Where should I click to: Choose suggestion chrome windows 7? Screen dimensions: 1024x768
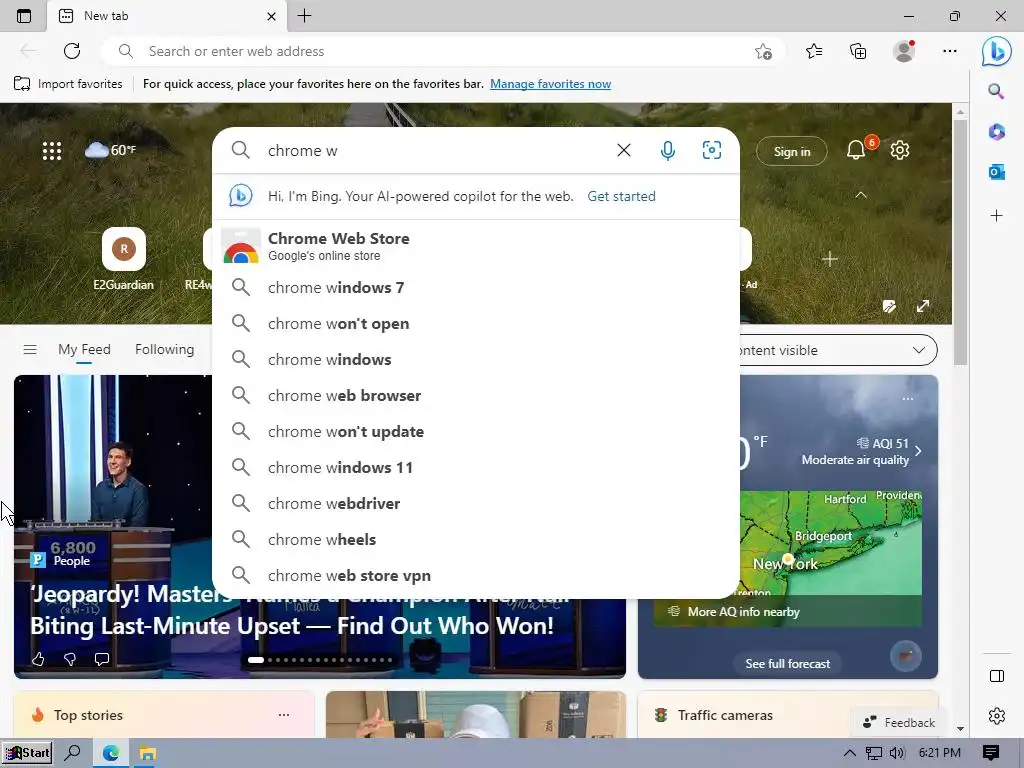pos(476,287)
